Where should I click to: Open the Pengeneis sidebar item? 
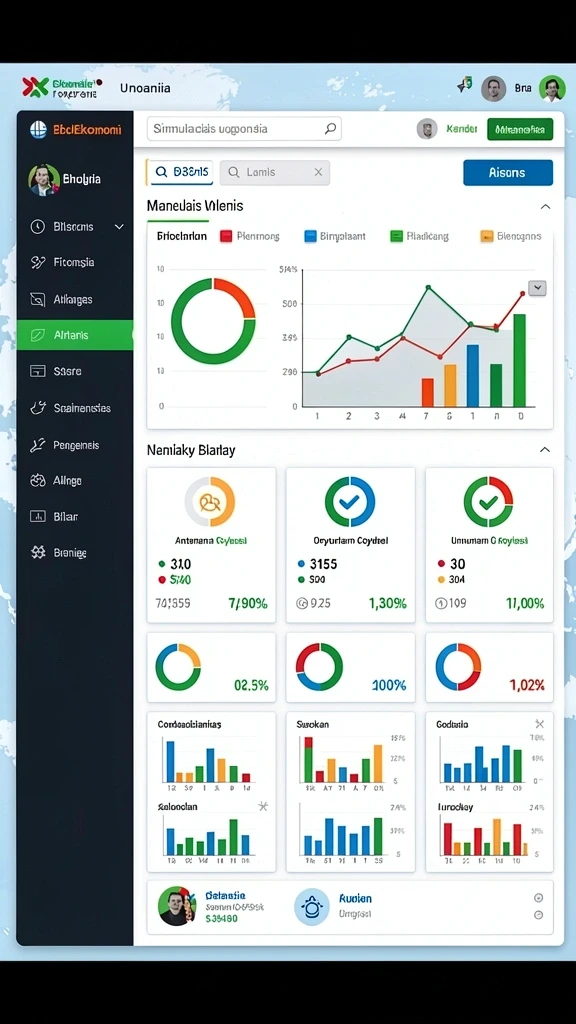point(74,445)
